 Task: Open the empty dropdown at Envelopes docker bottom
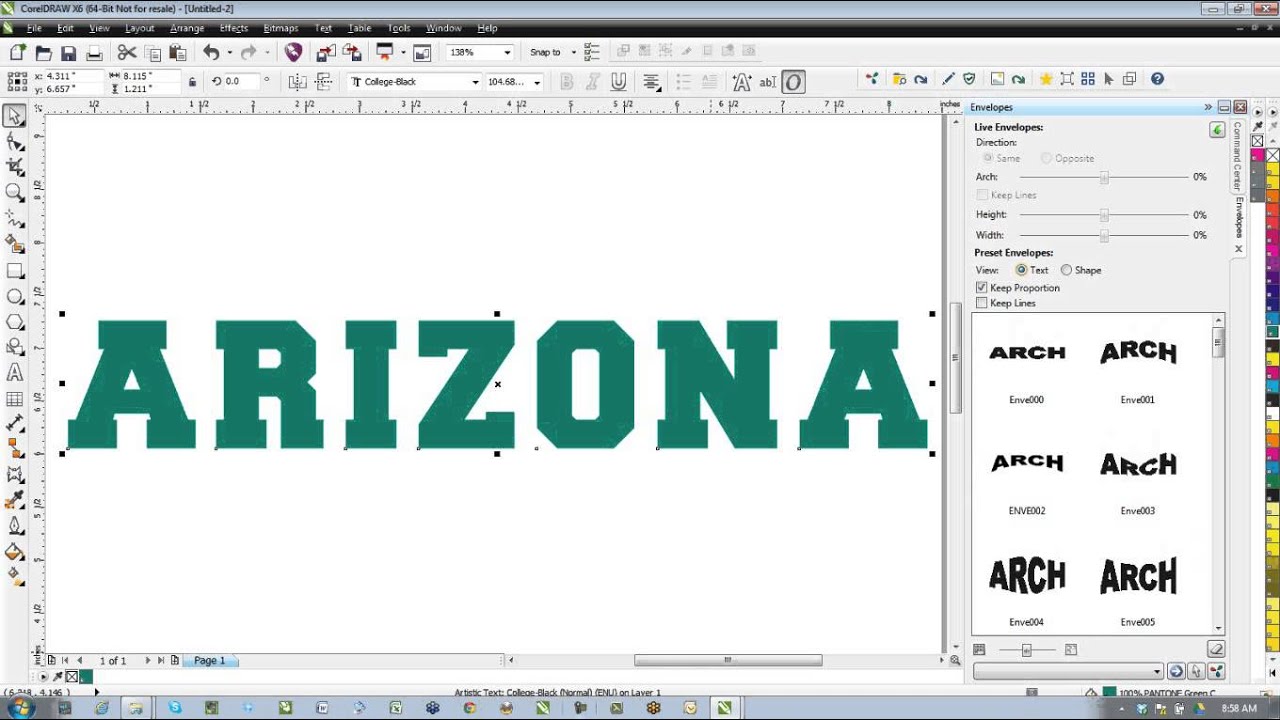1068,672
